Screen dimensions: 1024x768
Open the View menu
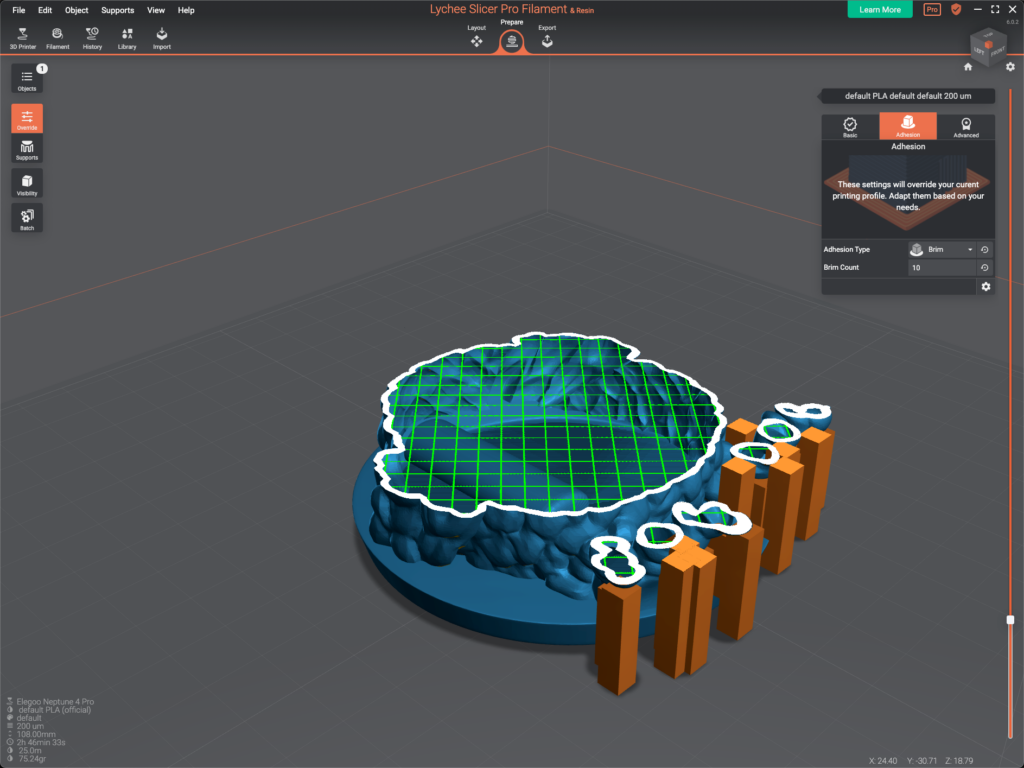[x=155, y=10]
